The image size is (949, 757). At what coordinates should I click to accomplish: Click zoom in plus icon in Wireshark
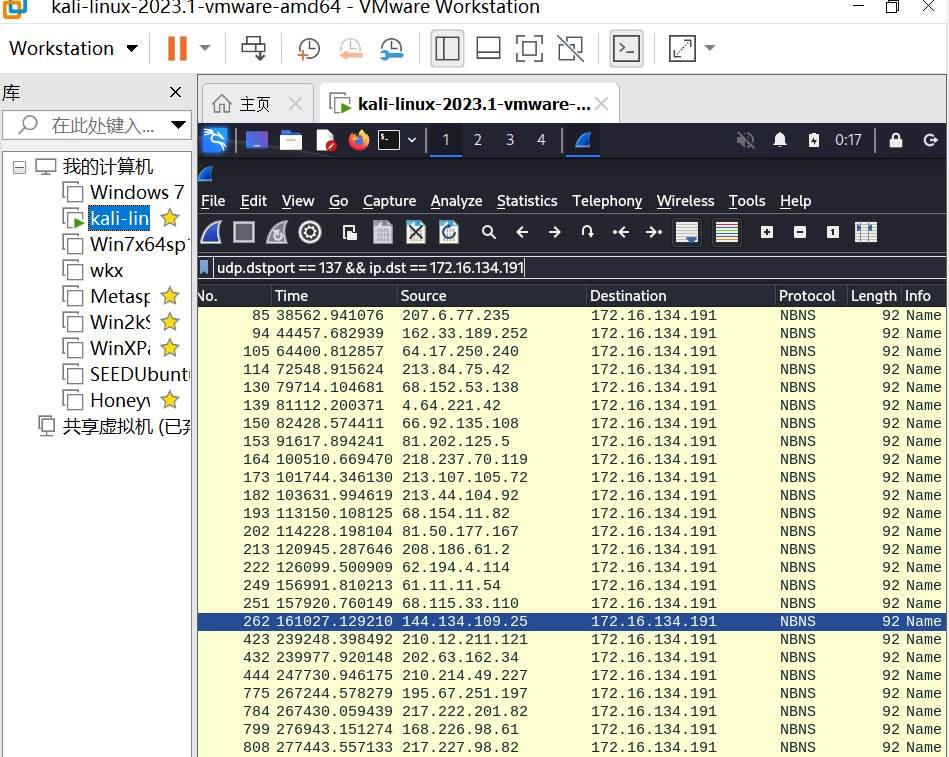pyautogui.click(x=767, y=232)
